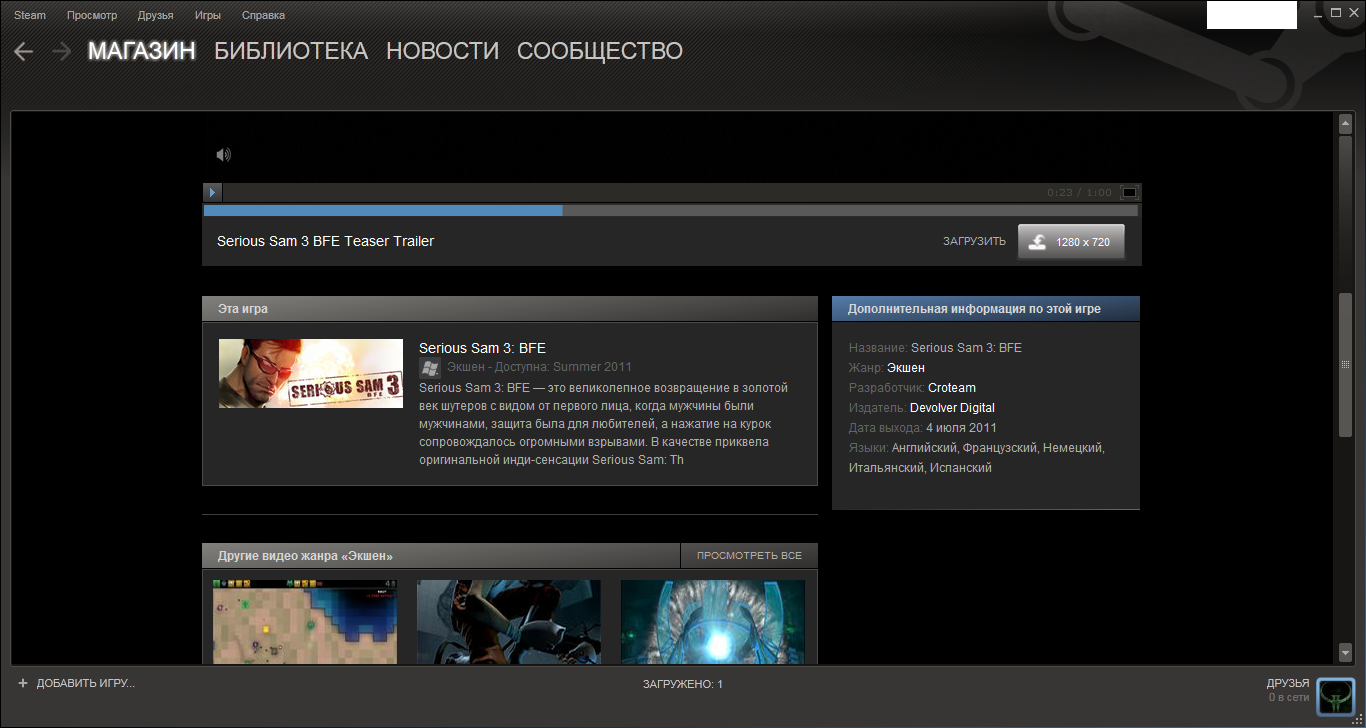Click the friends avatar icon at bottom right
The height and width of the screenshot is (728, 1366).
1335,696
